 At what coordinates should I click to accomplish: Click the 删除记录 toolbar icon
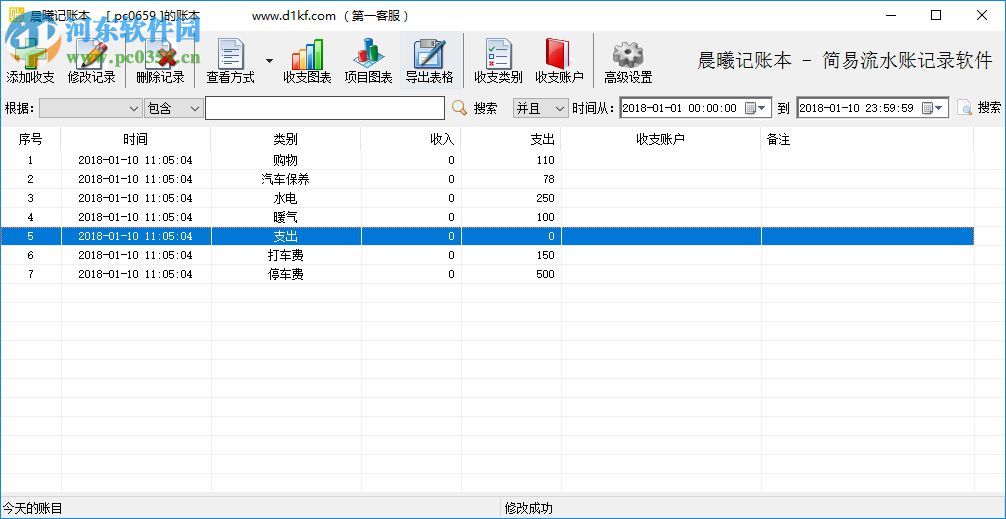click(x=160, y=61)
